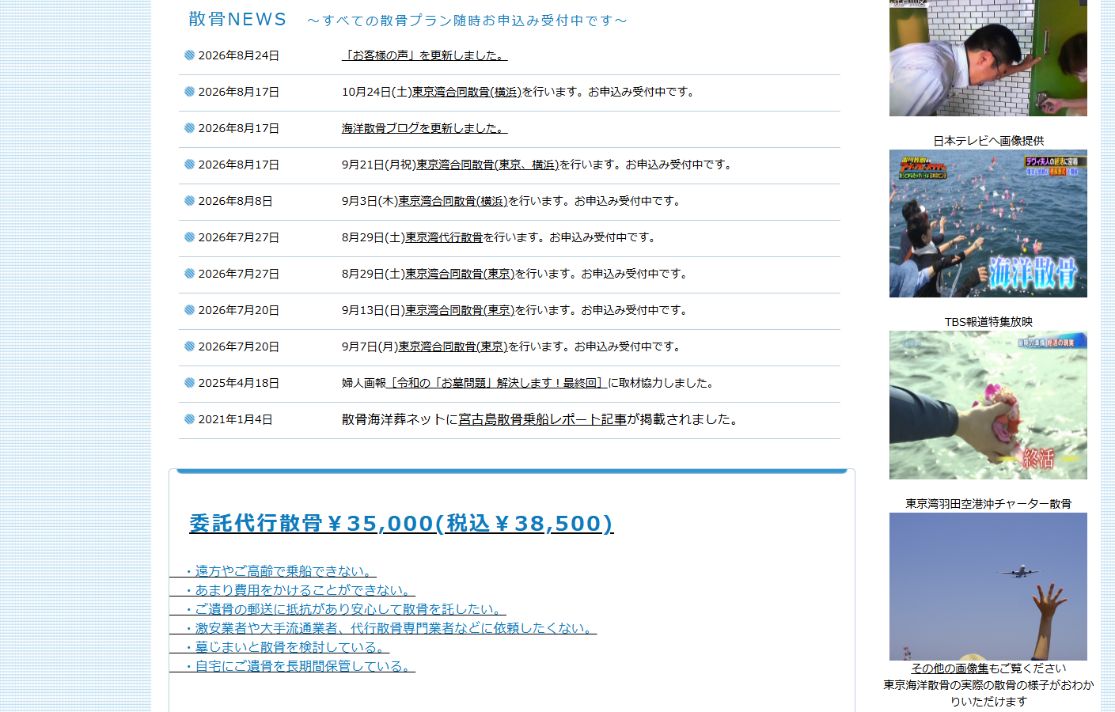View the top sidebar photo of man bowing
1115x712 pixels.
coord(988,58)
